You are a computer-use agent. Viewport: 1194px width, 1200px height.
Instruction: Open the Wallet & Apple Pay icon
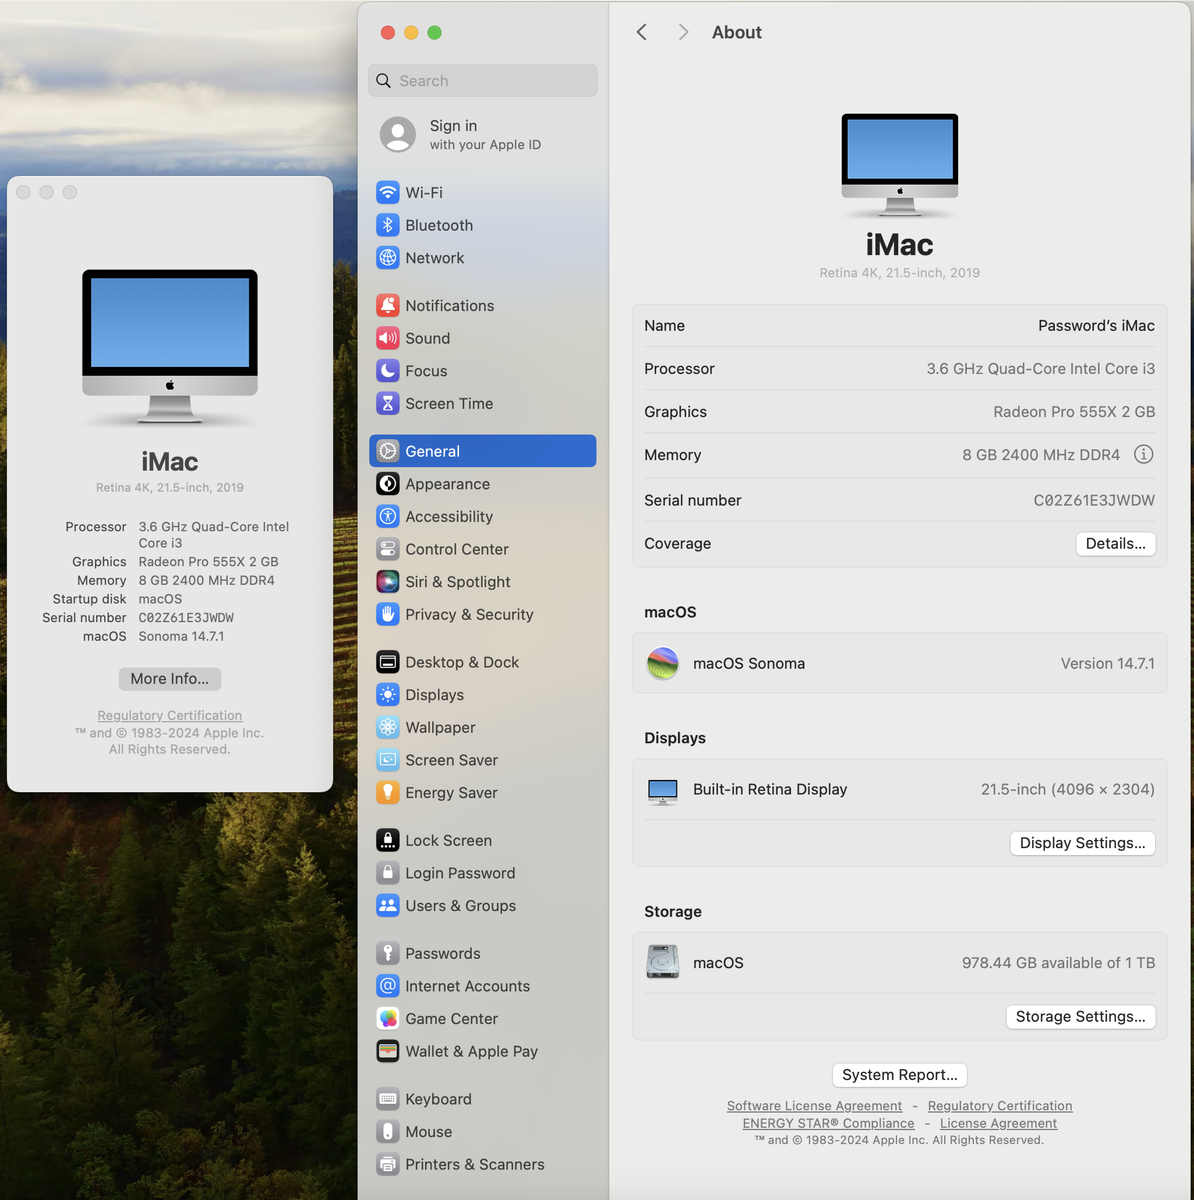tap(388, 1051)
